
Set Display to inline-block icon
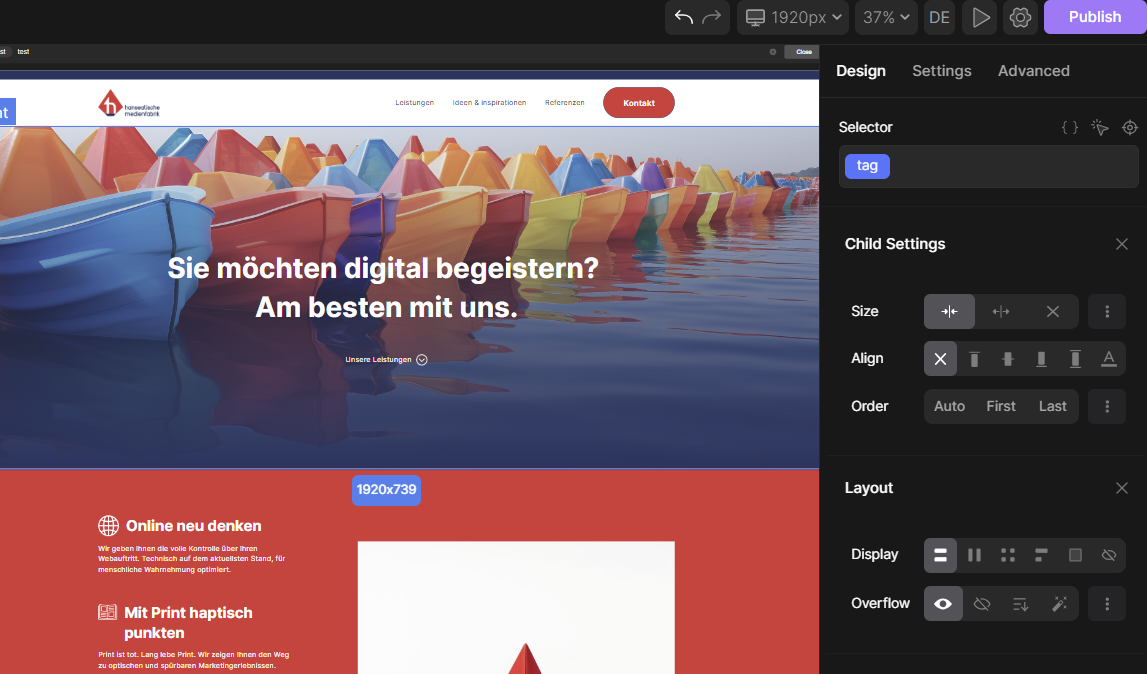1042,555
